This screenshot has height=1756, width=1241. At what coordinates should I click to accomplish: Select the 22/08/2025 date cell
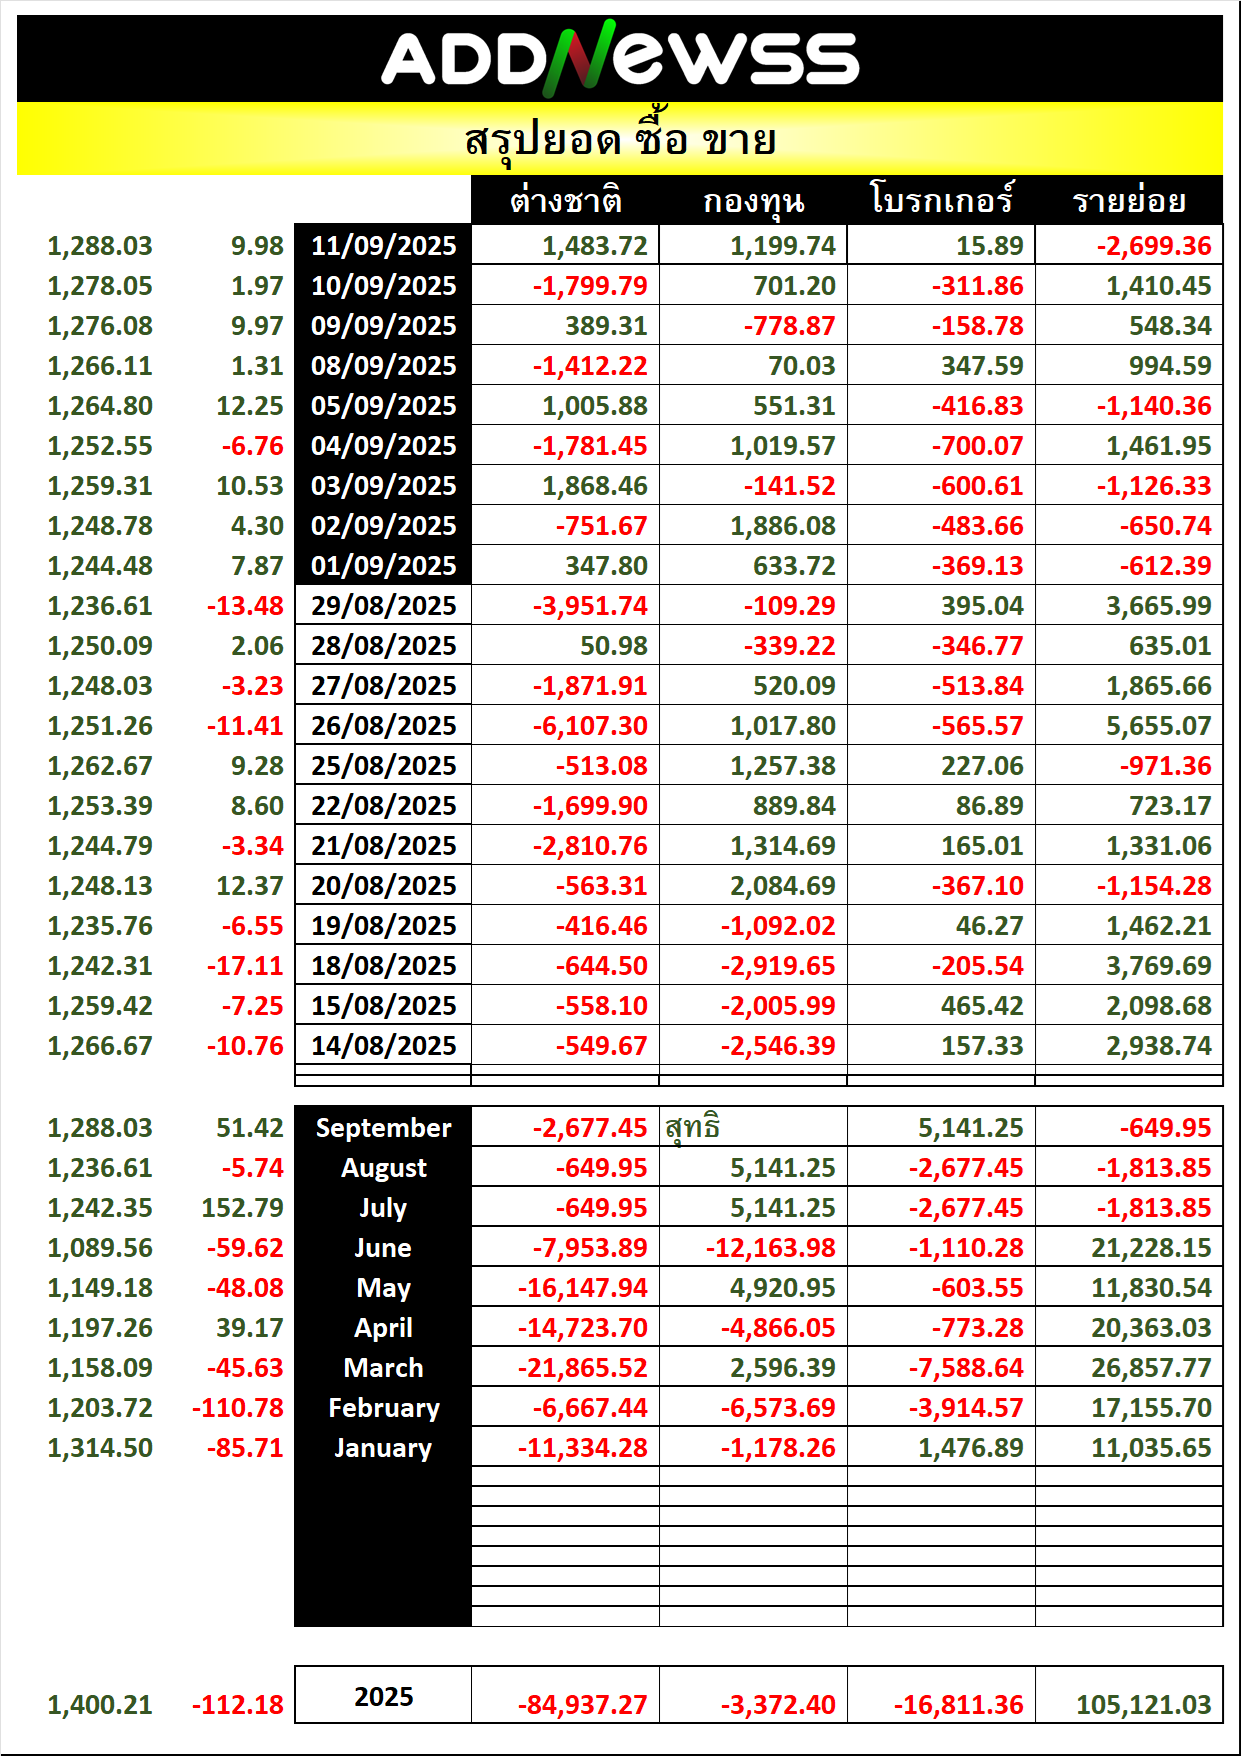[x=383, y=805]
